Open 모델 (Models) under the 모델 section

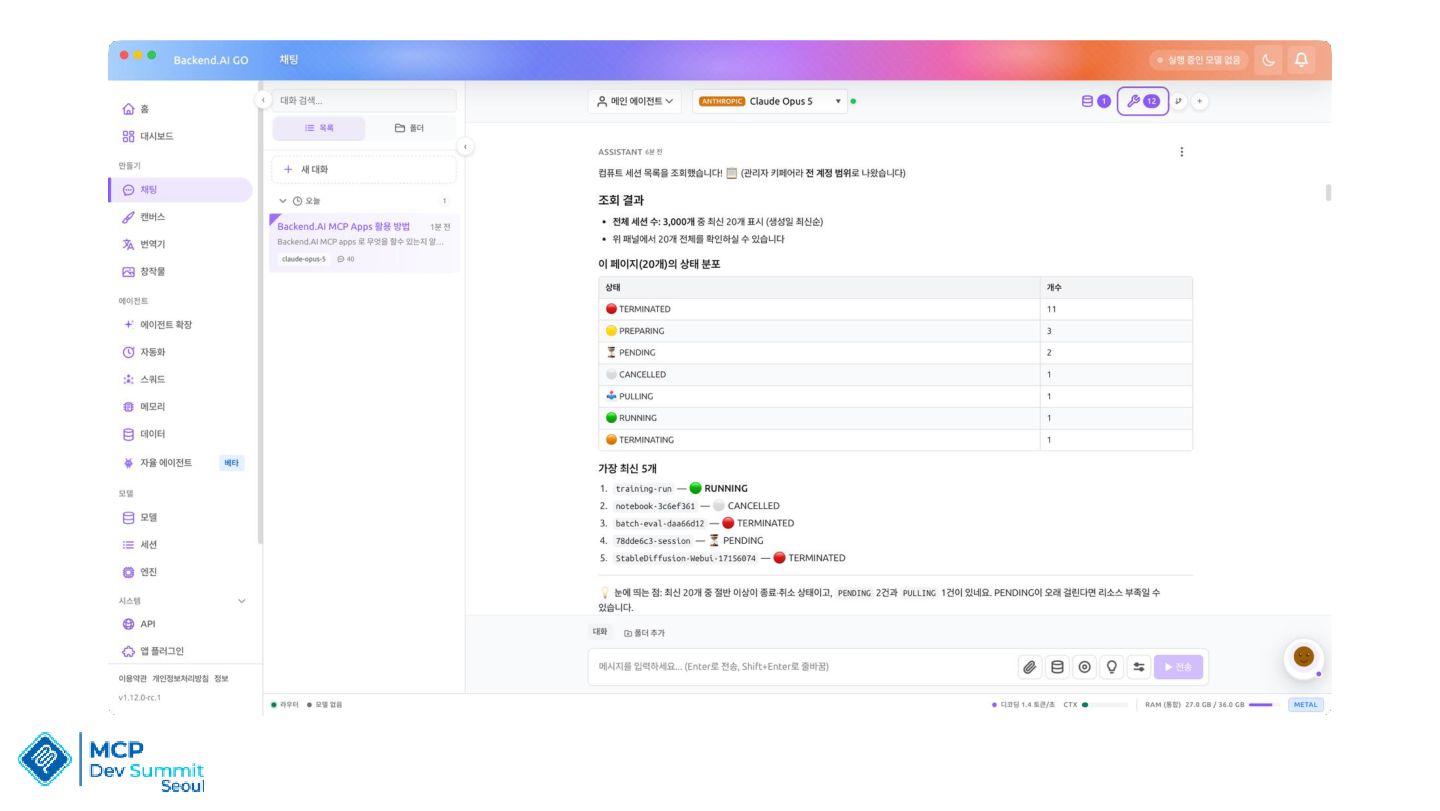point(140,518)
